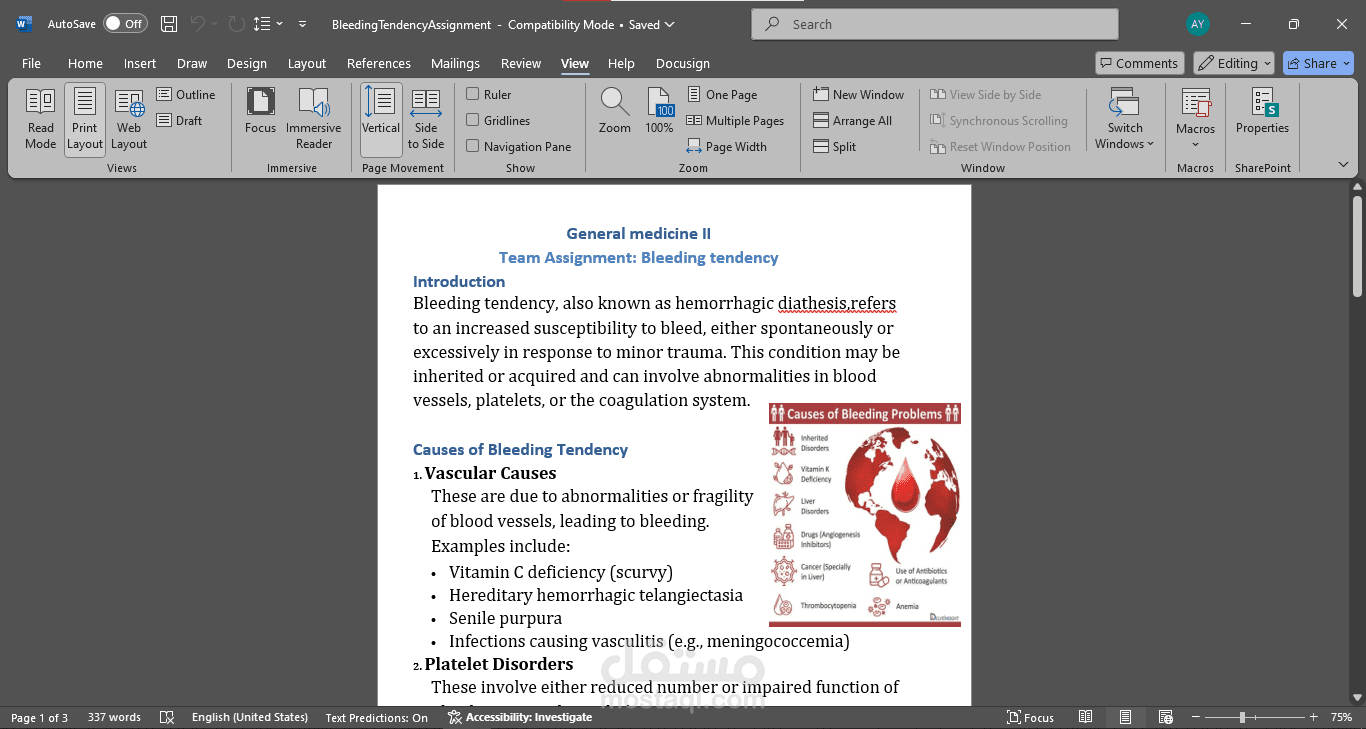The image size is (1366, 729).
Task: Choose Multiple Pages zoom
Action: click(735, 121)
